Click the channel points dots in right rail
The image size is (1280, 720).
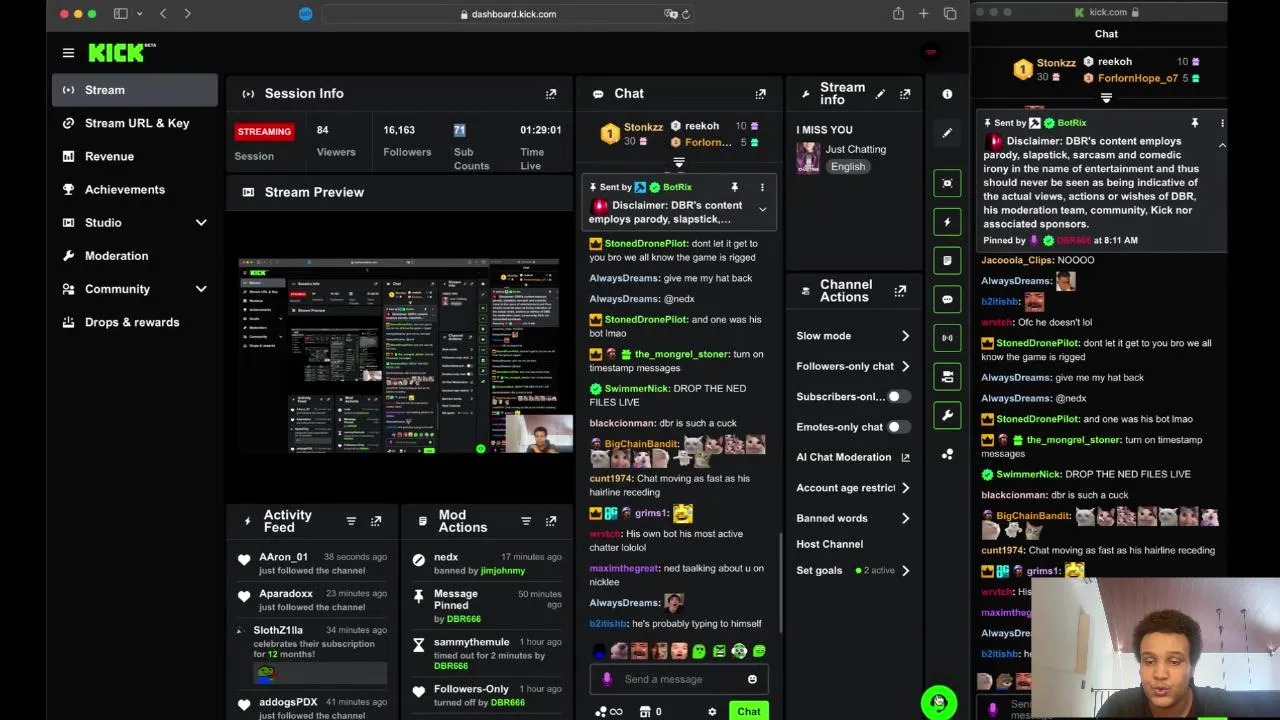947,454
